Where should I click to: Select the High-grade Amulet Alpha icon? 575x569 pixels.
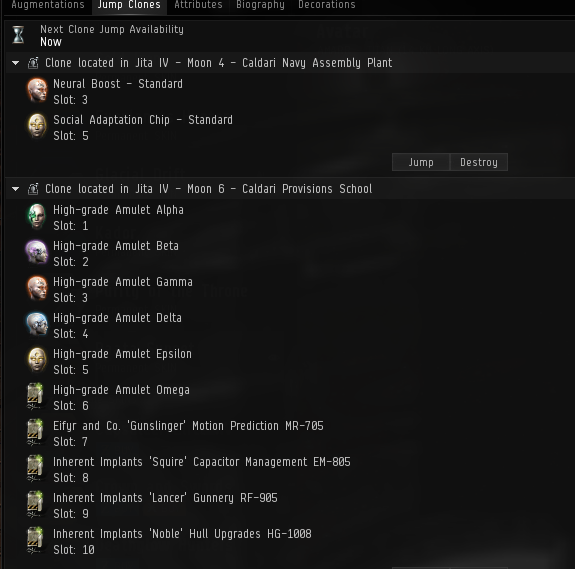[x=37, y=217]
